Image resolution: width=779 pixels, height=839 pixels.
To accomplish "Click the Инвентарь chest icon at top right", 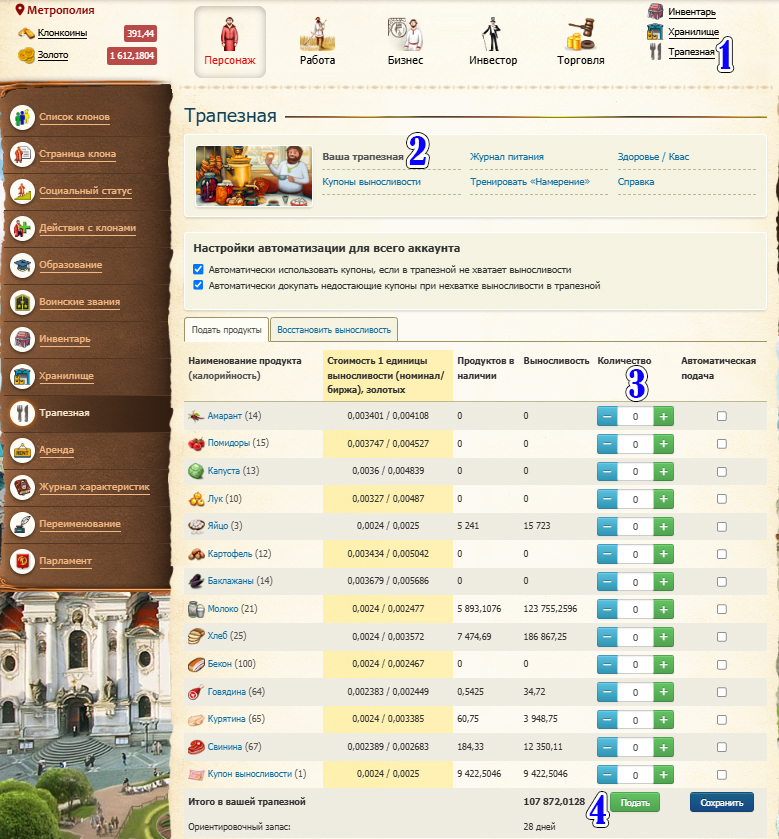I will 655,12.
